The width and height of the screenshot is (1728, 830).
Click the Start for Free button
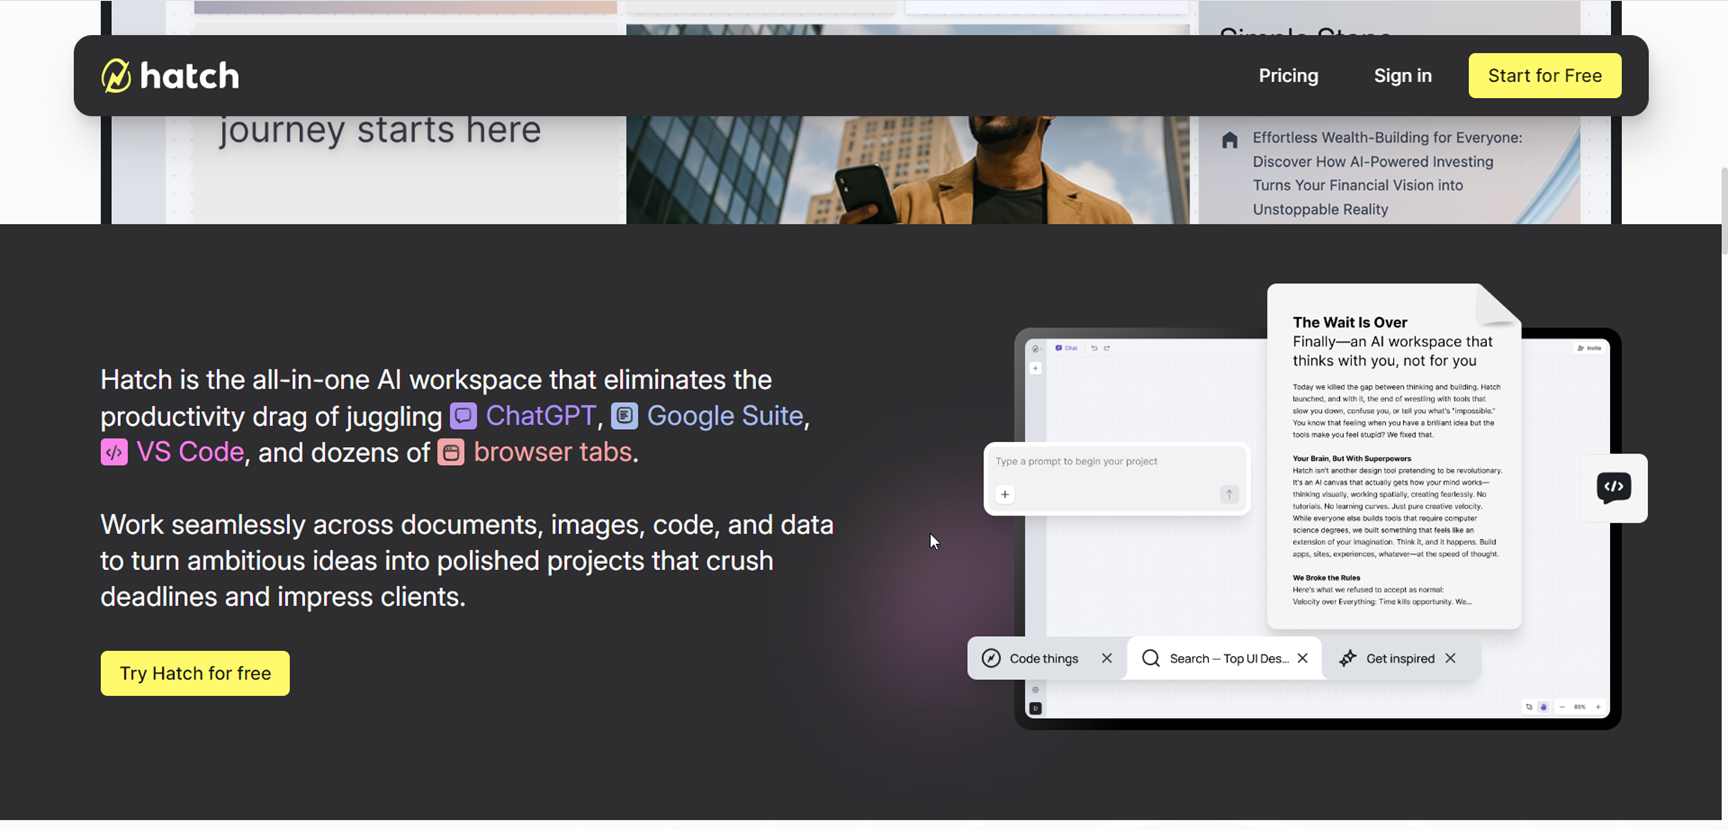[x=1545, y=75]
